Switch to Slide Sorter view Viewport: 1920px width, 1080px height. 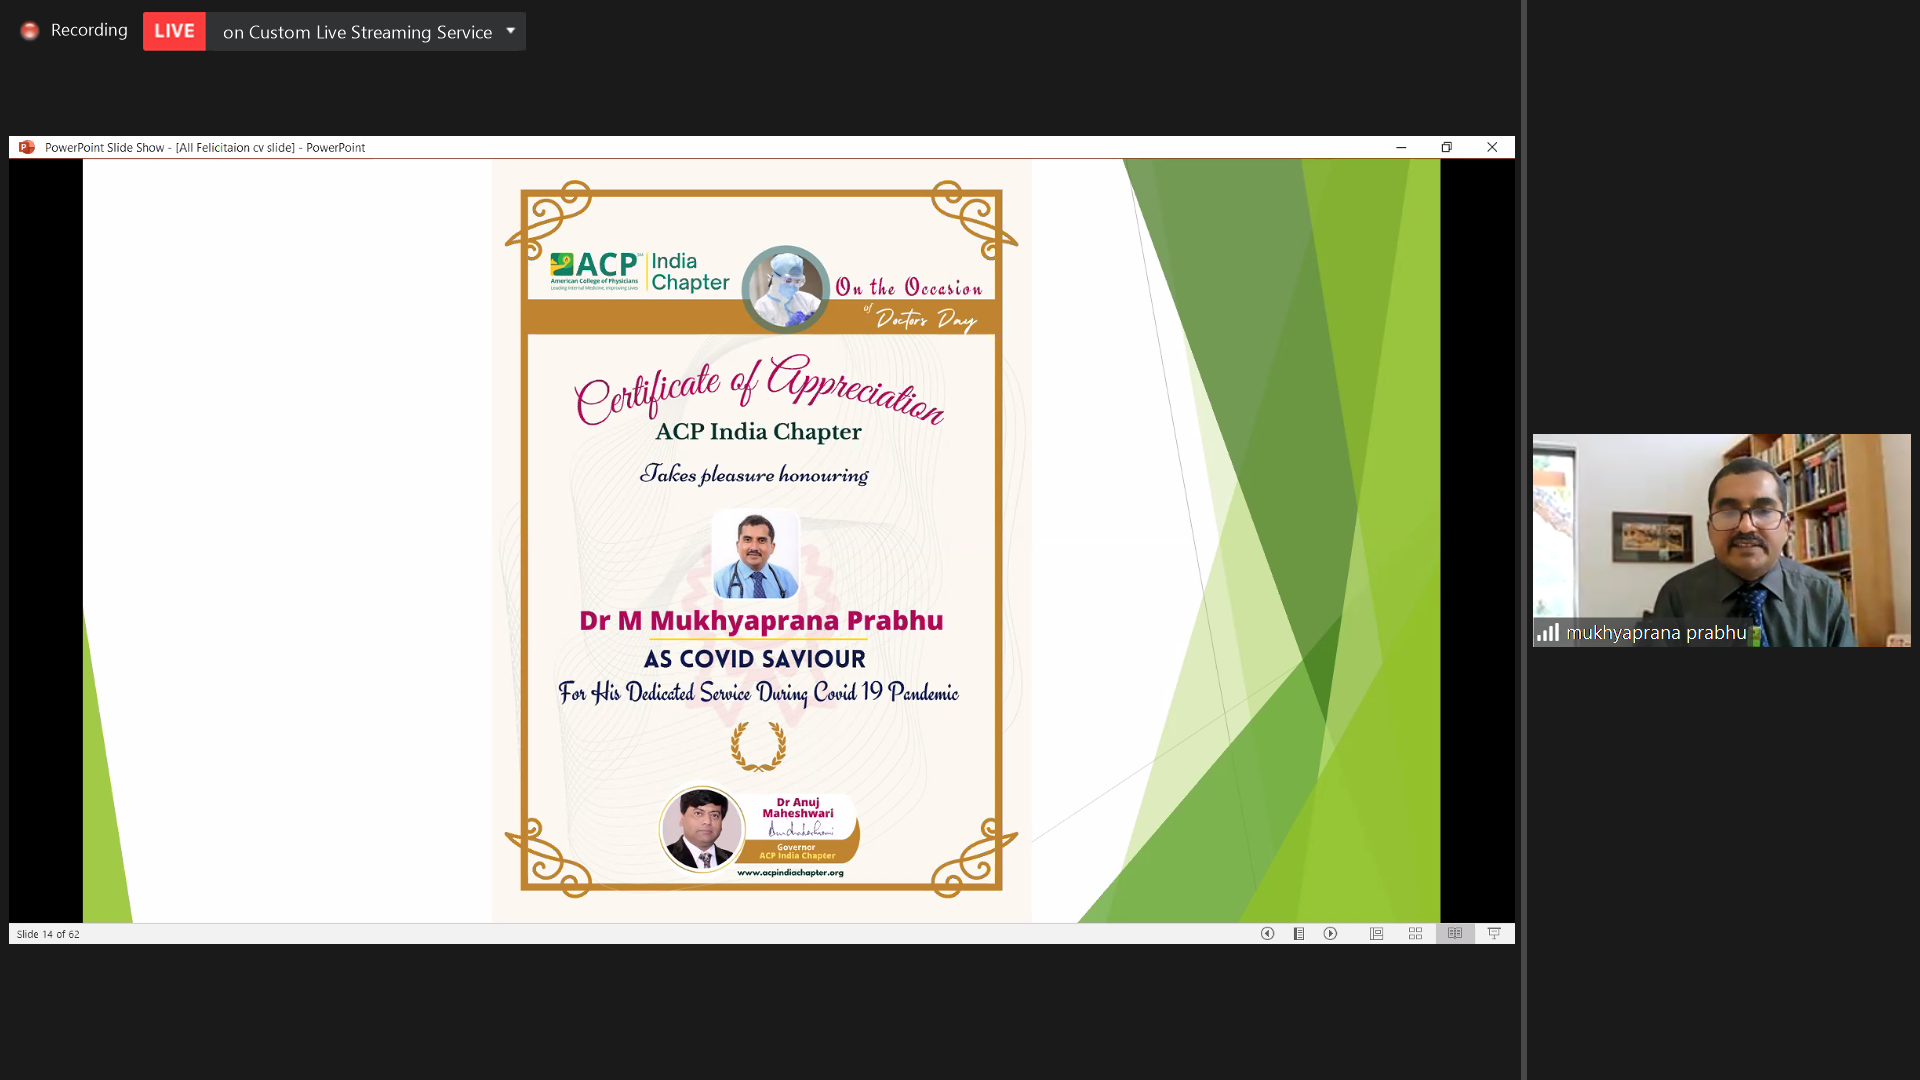click(x=1415, y=933)
